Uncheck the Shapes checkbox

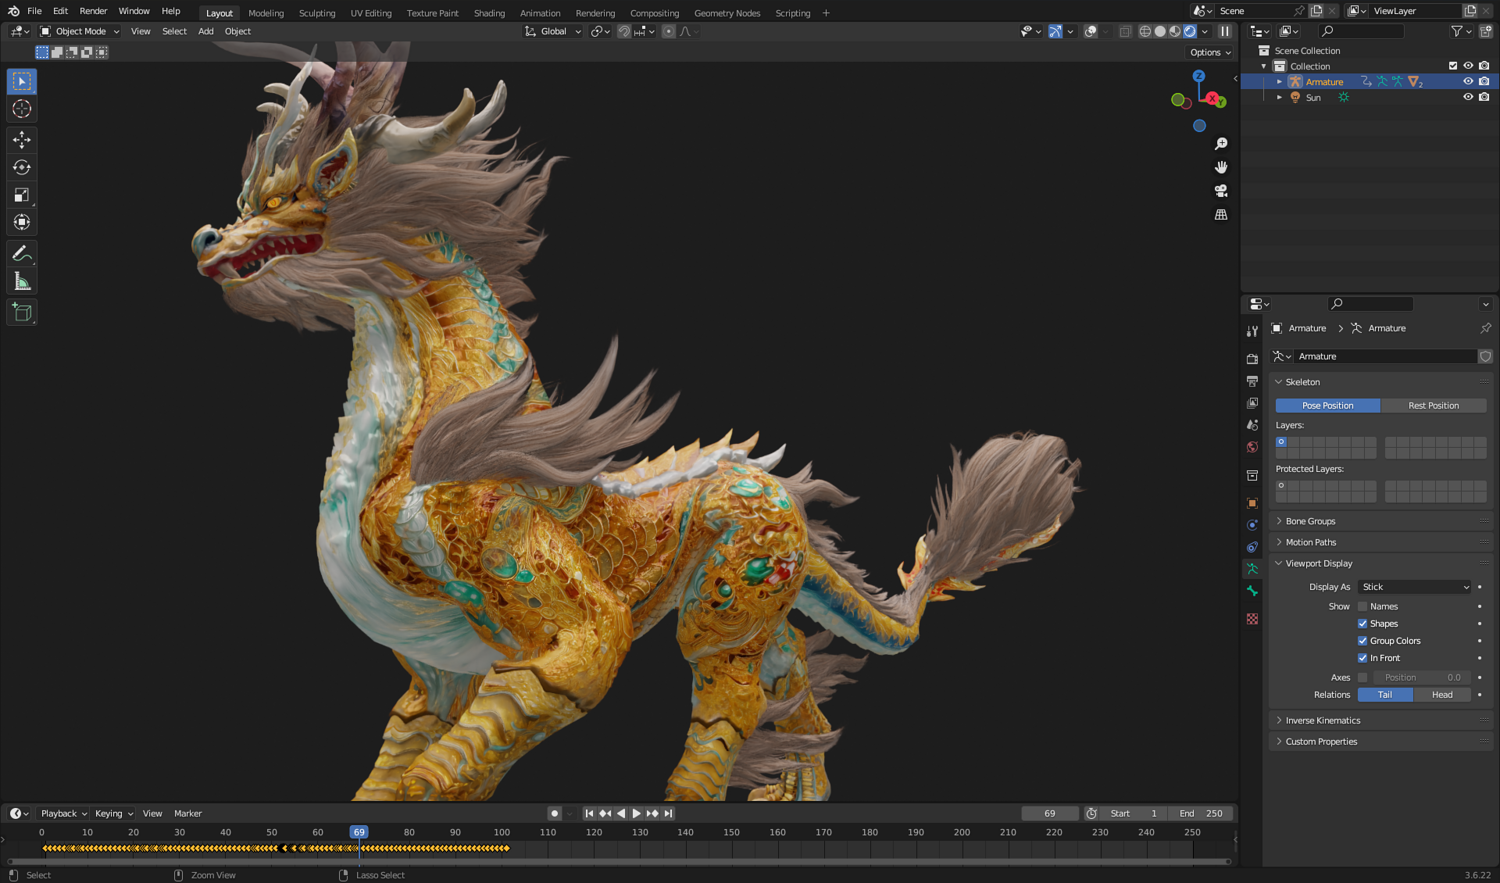coord(1362,623)
